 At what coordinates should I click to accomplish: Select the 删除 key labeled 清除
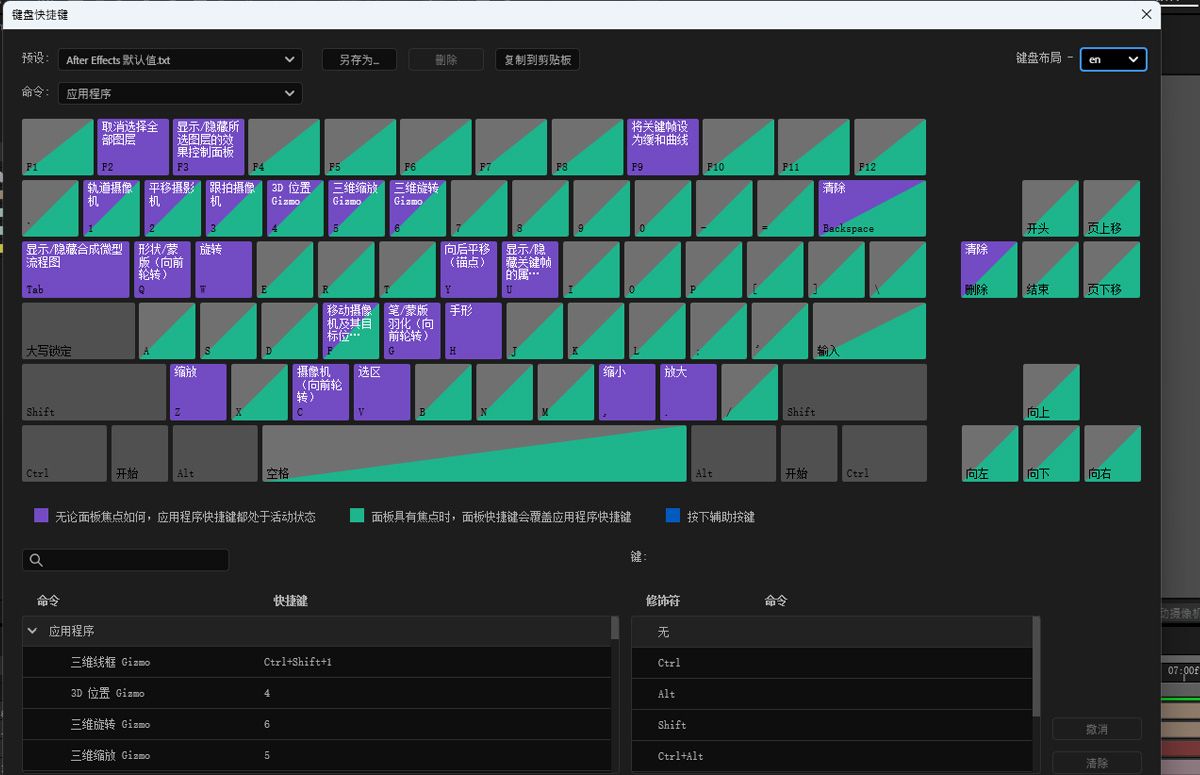coord(989,269)
